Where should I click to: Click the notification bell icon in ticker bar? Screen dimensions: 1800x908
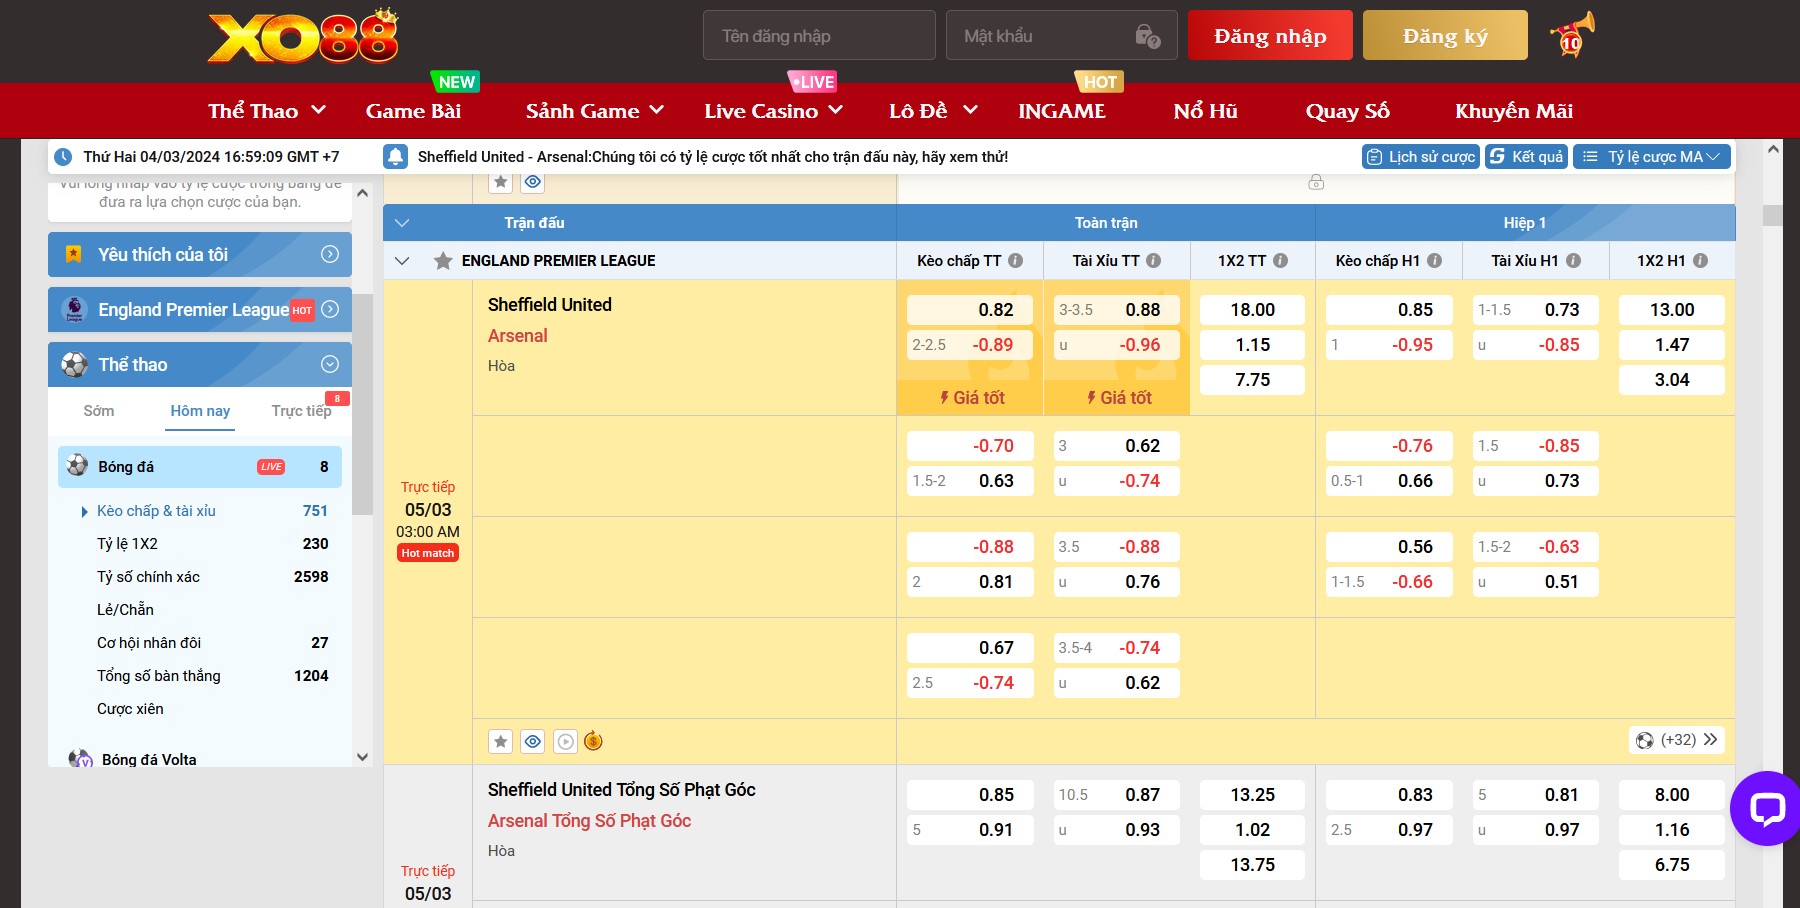396,157
